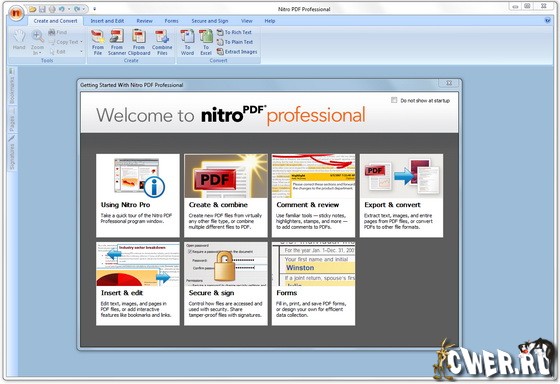Open the Bookmarks side panel tab

(x=12, y=86)
